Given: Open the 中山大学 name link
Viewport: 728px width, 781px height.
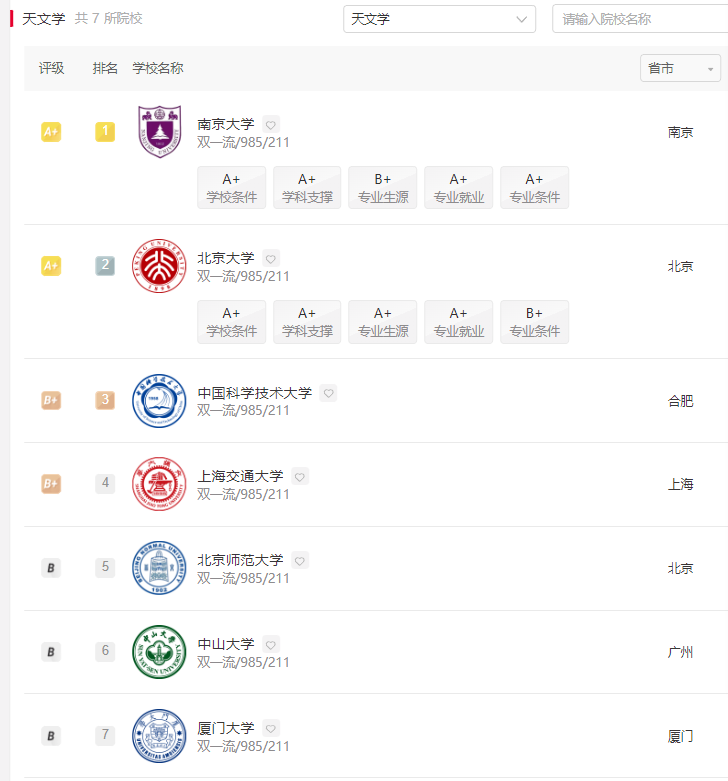Looking at the screenshot, I should coord(226,644).
